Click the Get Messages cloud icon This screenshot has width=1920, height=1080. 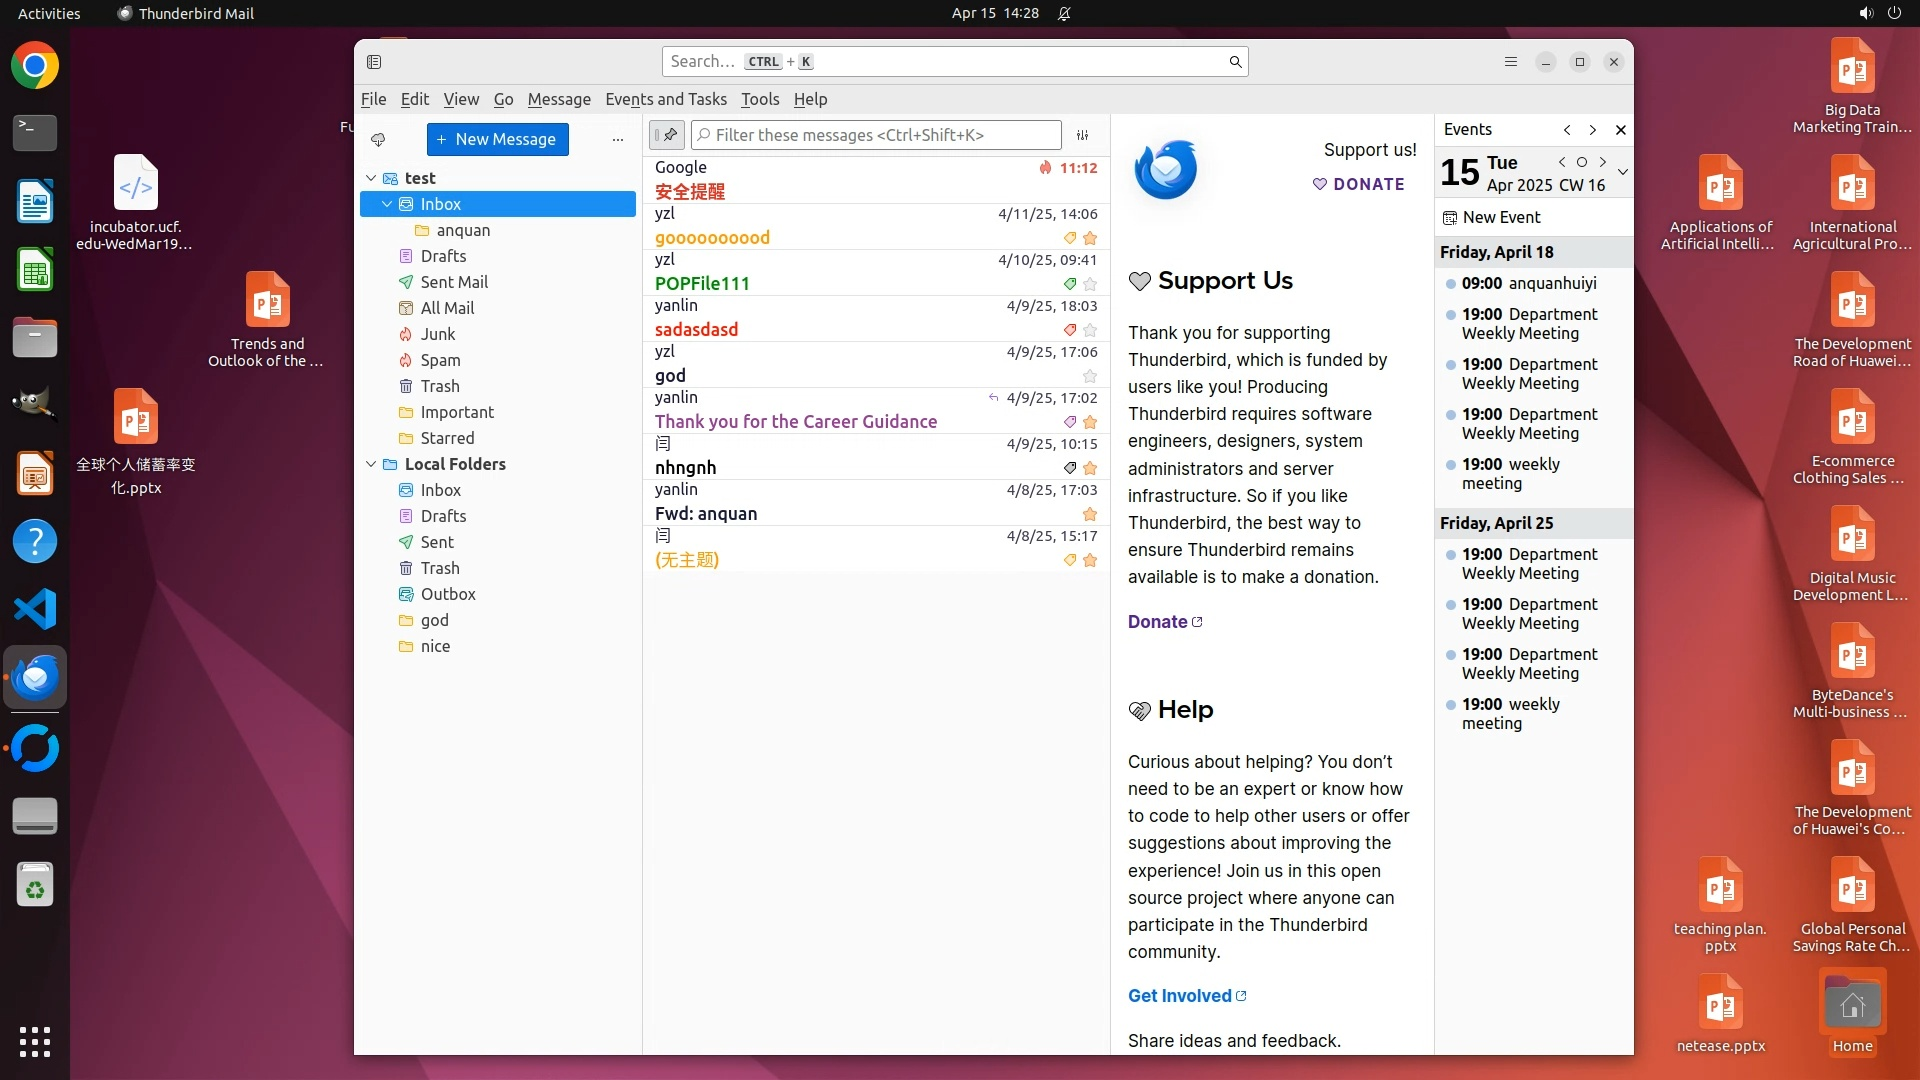(378, 139)
